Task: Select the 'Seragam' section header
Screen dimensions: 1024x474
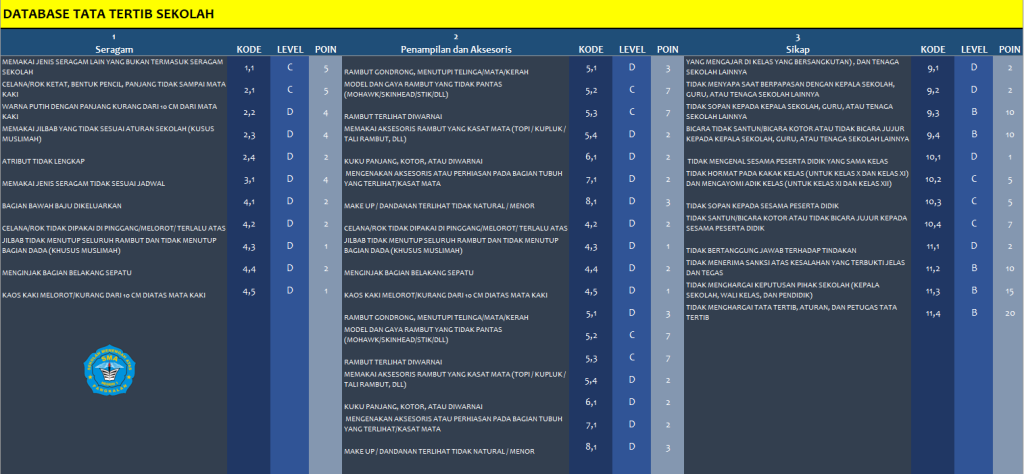Action: pyautogui.click(x=114, y=49)
